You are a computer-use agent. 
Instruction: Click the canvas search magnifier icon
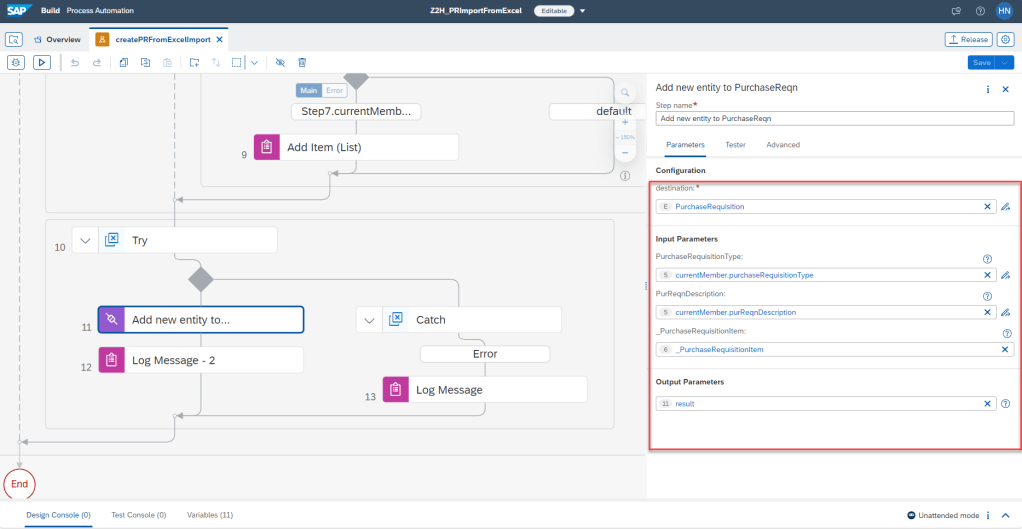(x=625, y=92)
